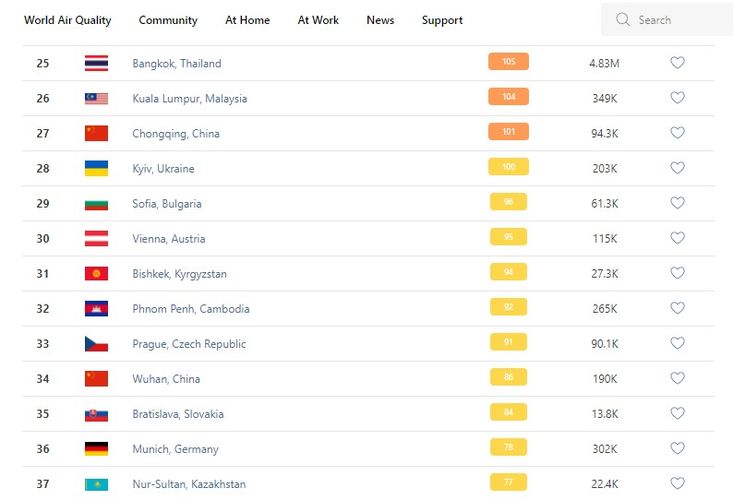The width and height of the screenshot is (733, 500).
Task: Open the Community menu
Action: point(168,20)
